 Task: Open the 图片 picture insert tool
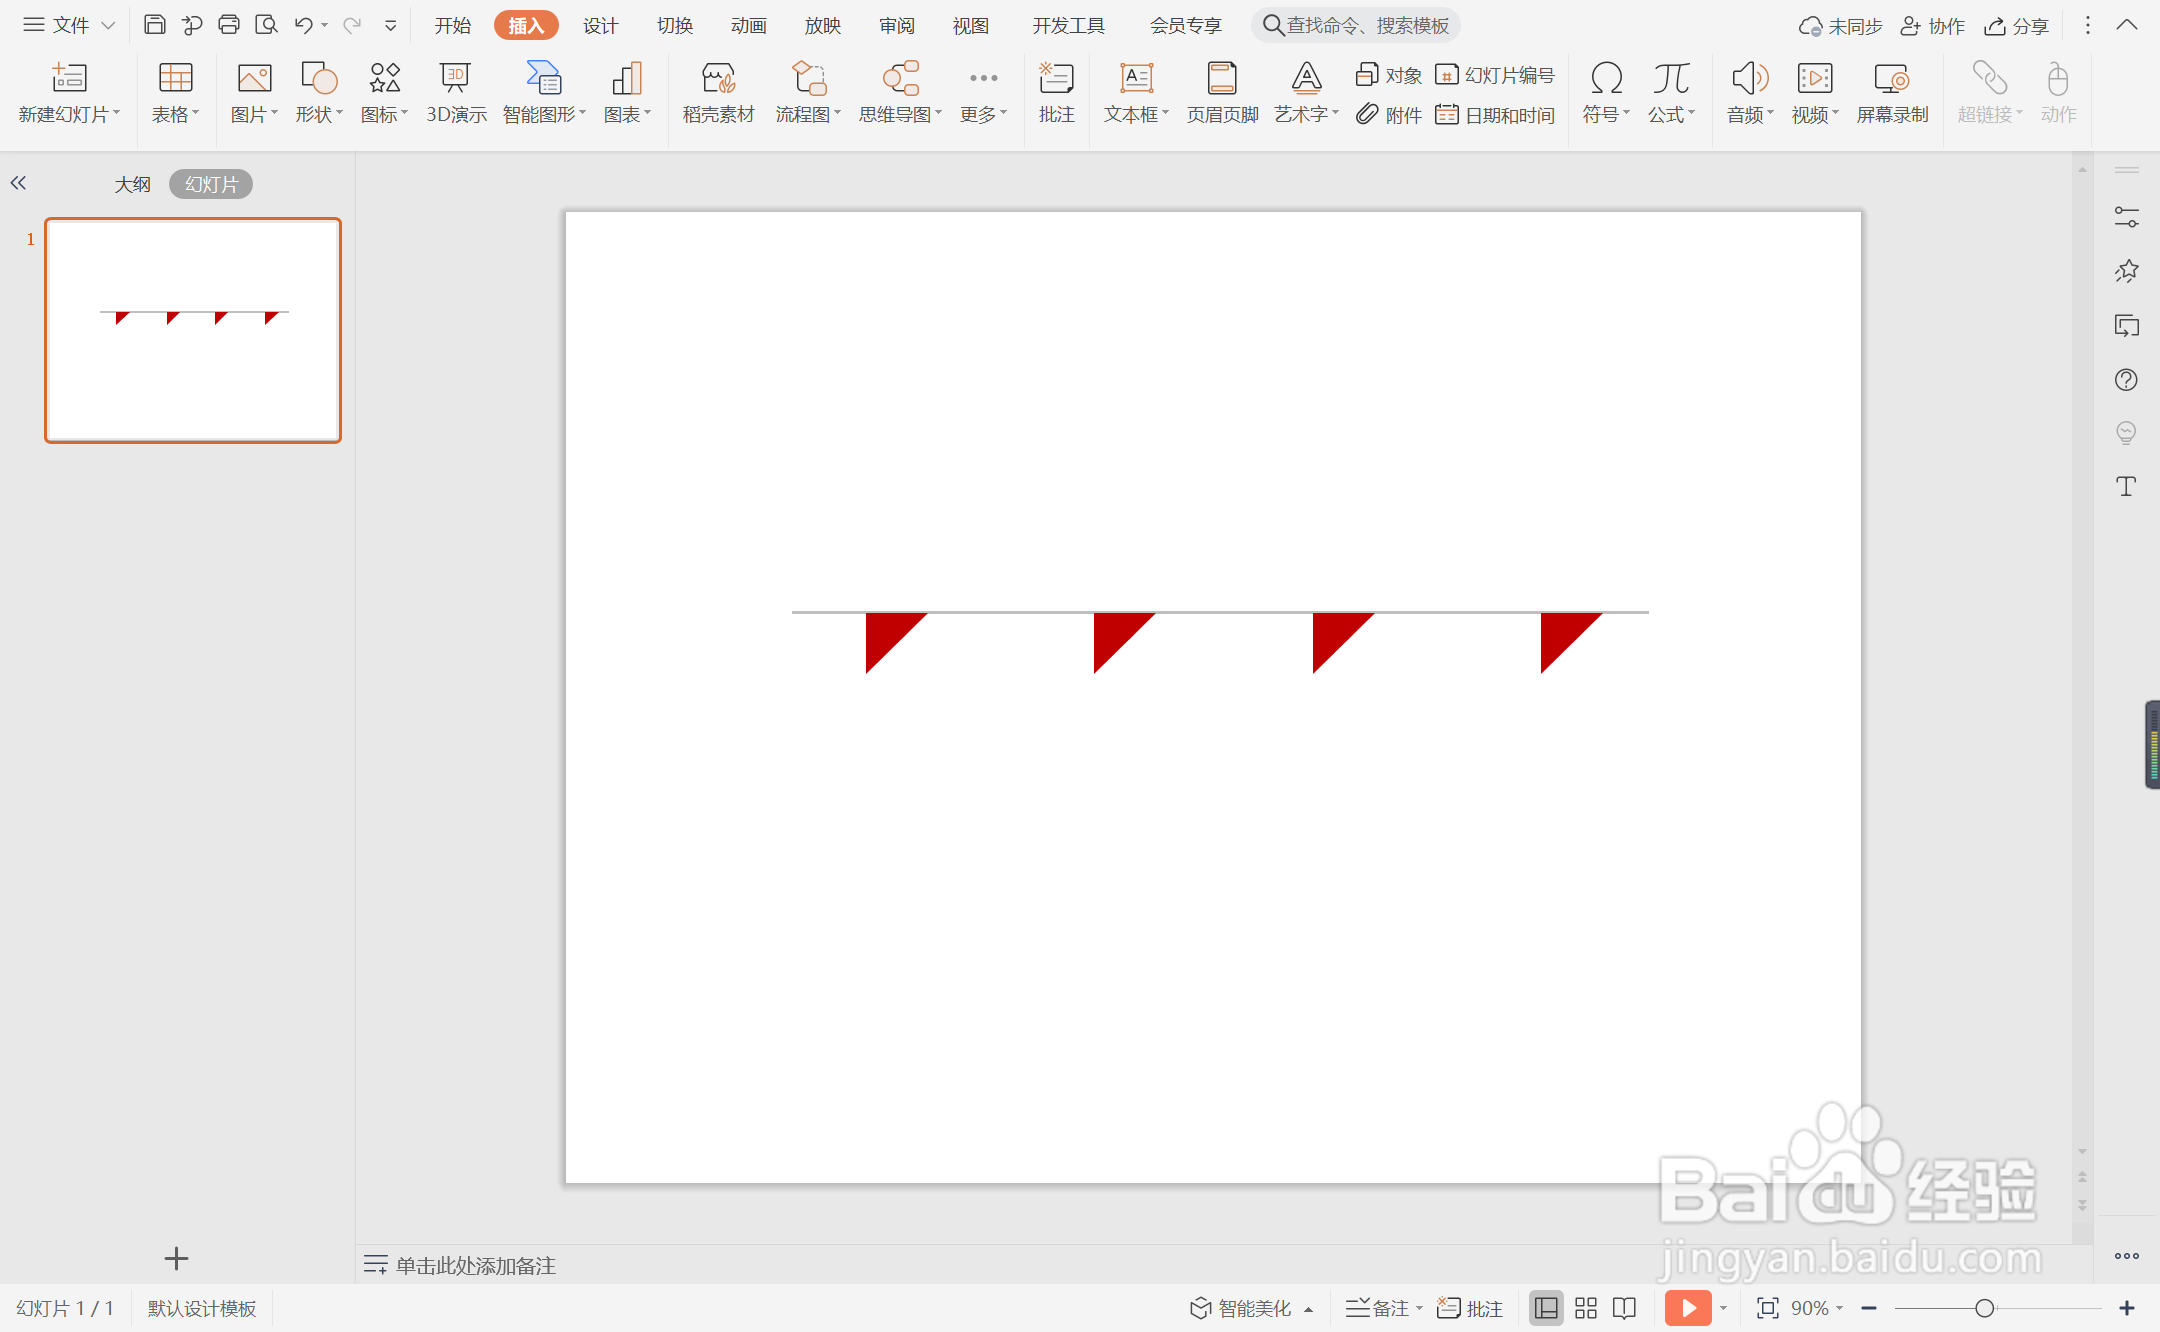pos(254,92)
